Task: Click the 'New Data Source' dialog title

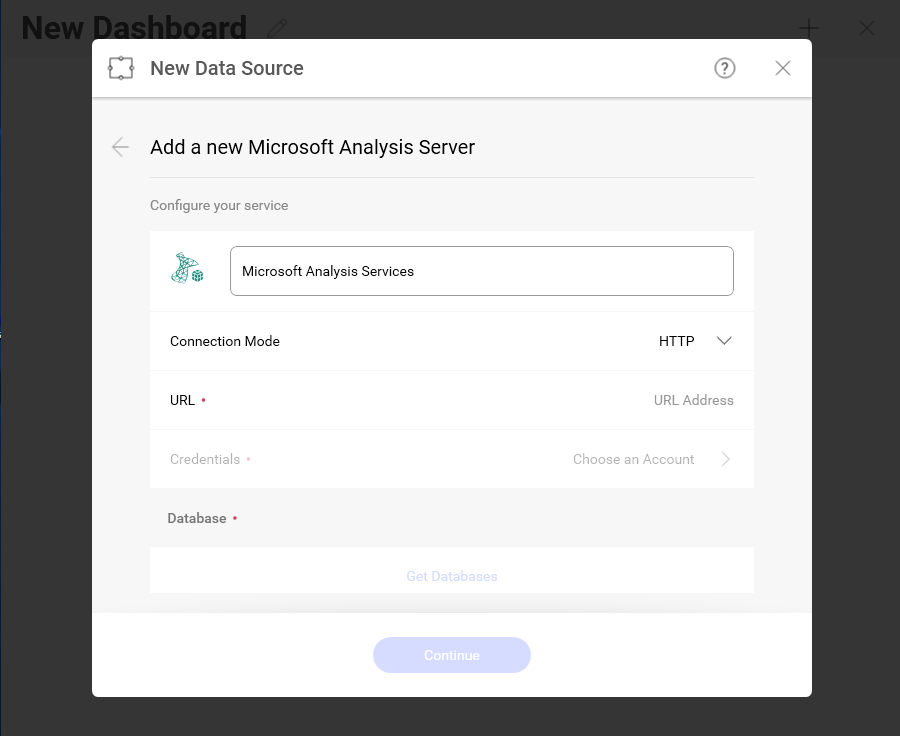Action: click(x=227, y=68)
